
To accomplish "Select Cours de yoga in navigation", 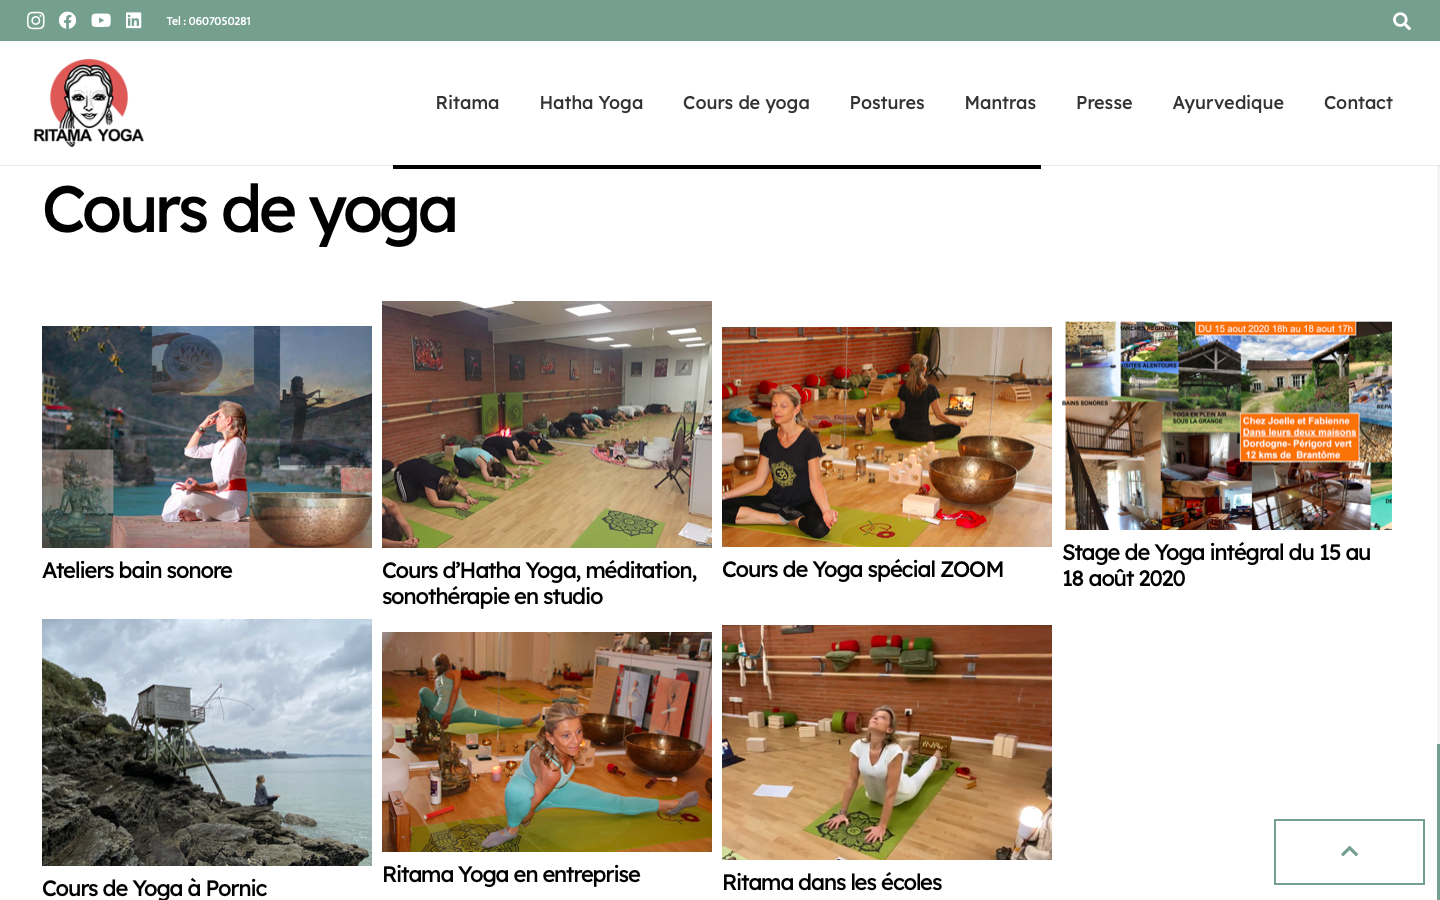I will click(746, 103).
